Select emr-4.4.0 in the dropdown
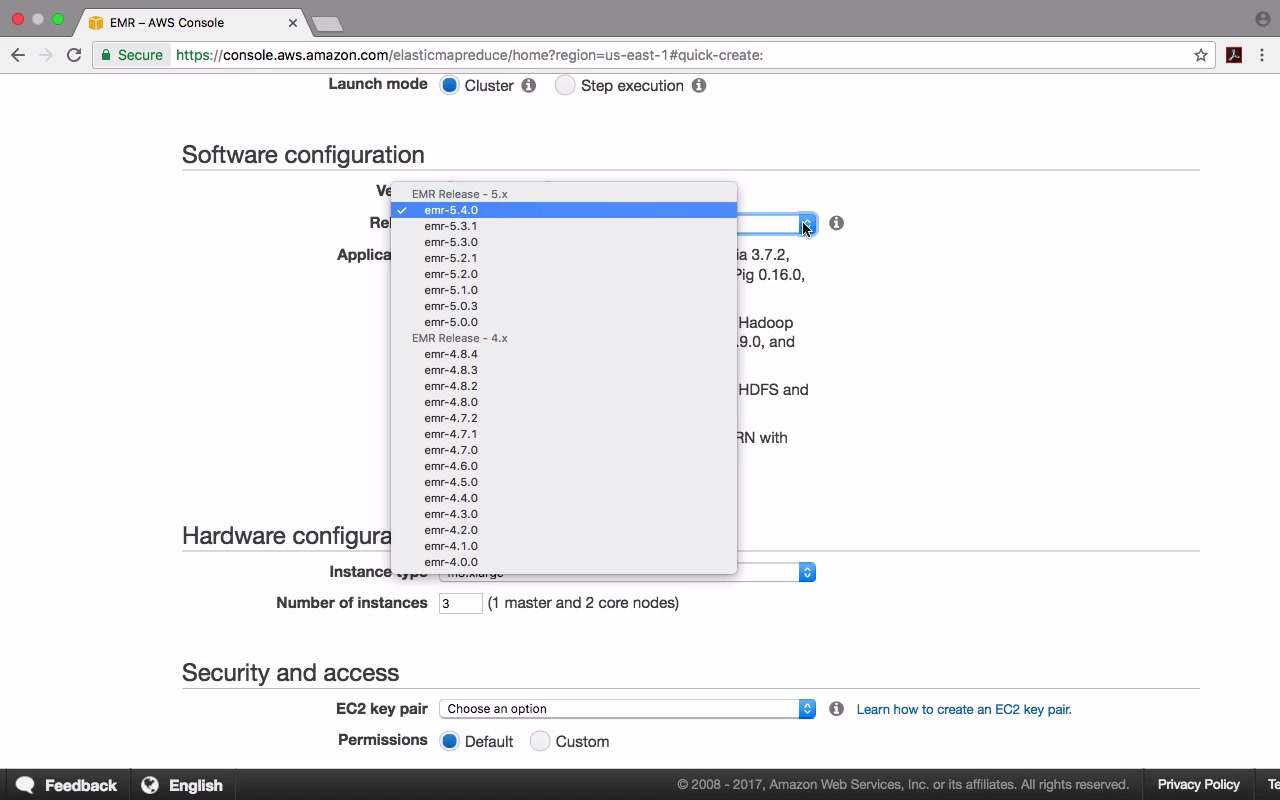The height and width of the screenshot is (800, 1280). [564, 498]
